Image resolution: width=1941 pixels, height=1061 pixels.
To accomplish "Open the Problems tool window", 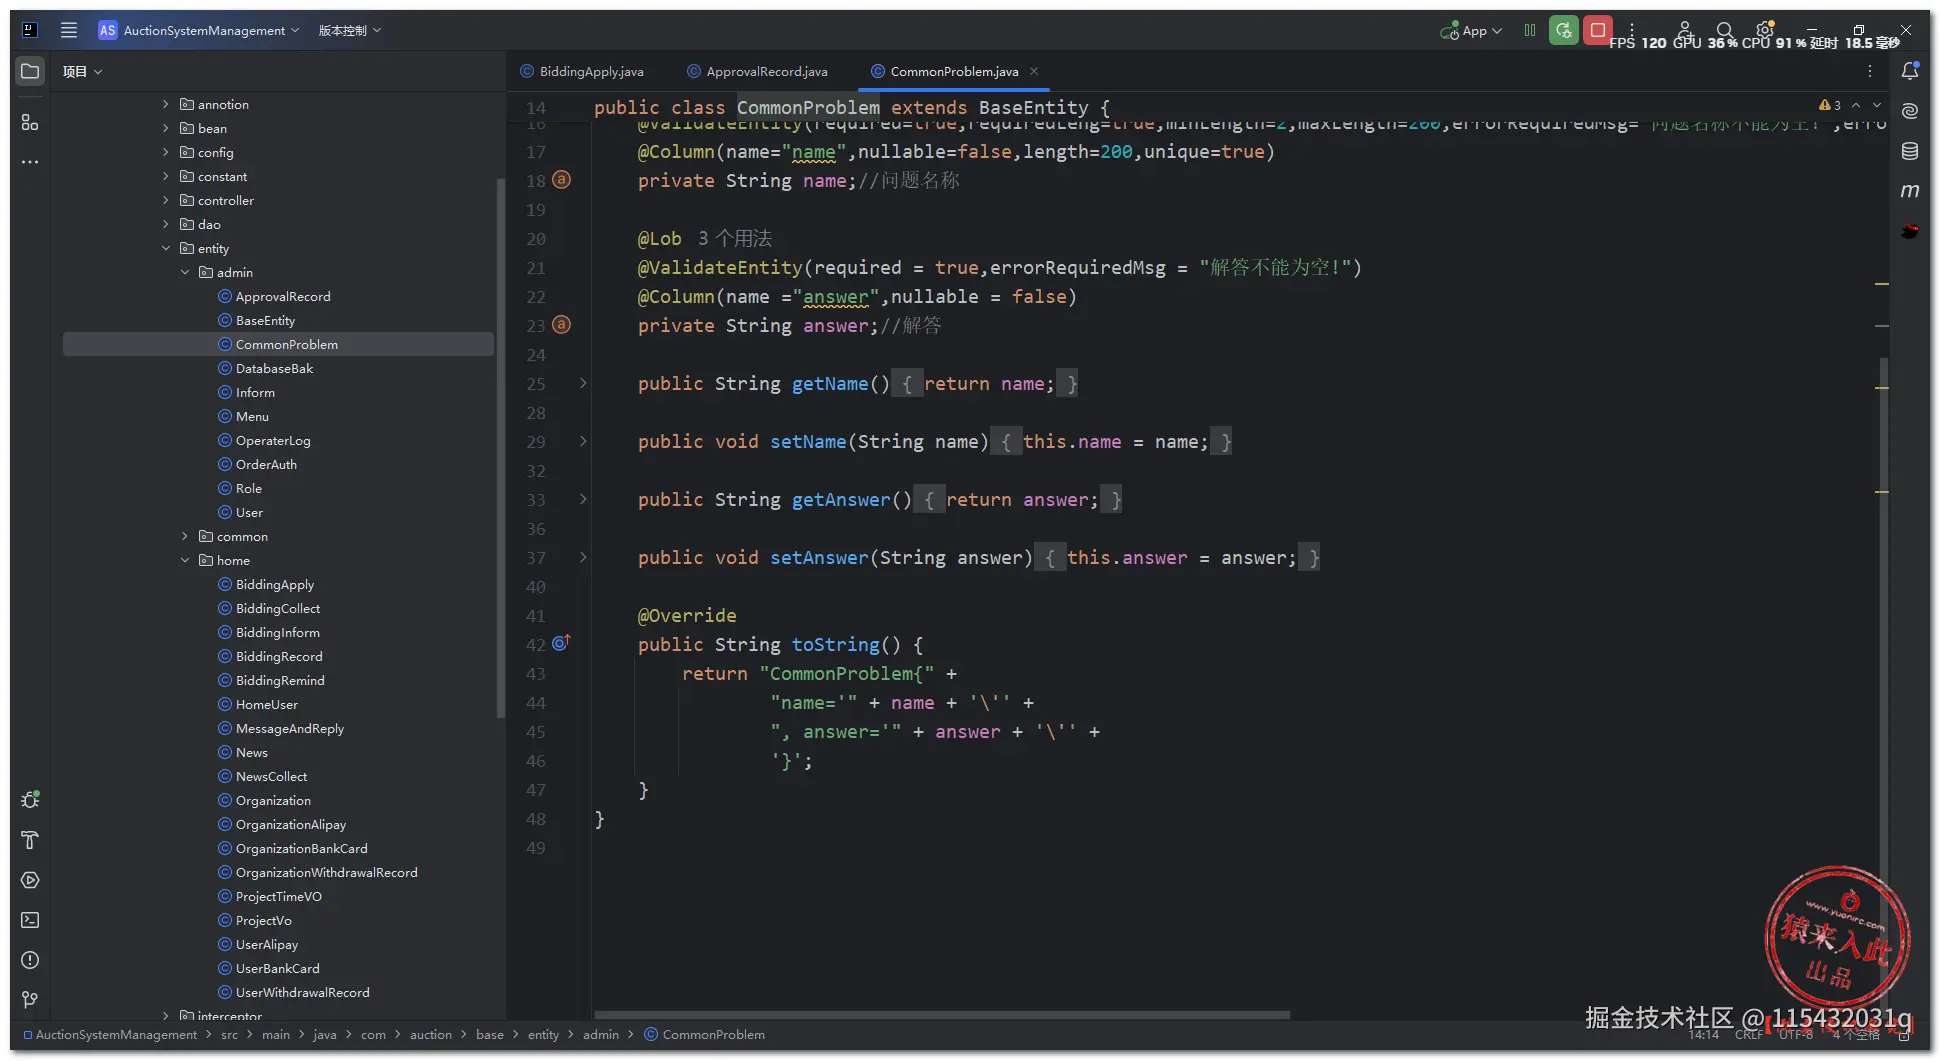I will (30, 960).
